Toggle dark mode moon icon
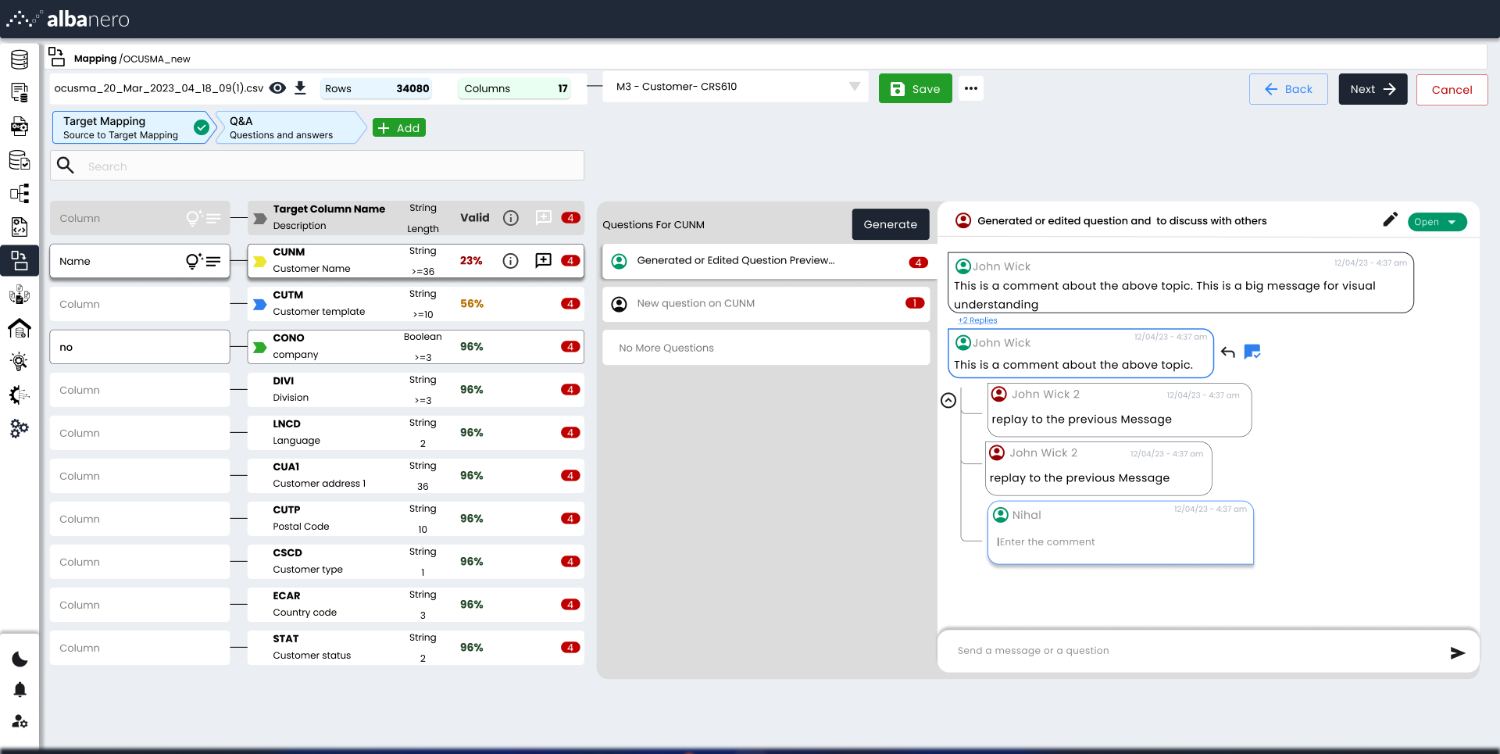 click(x=19, y=659)
